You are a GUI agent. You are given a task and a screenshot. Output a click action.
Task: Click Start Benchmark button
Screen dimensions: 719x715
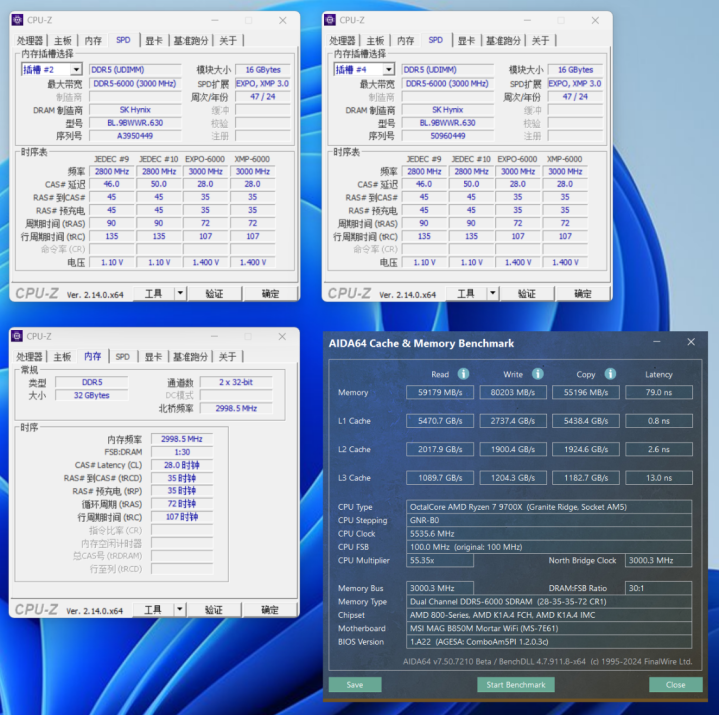coord(516,685)
